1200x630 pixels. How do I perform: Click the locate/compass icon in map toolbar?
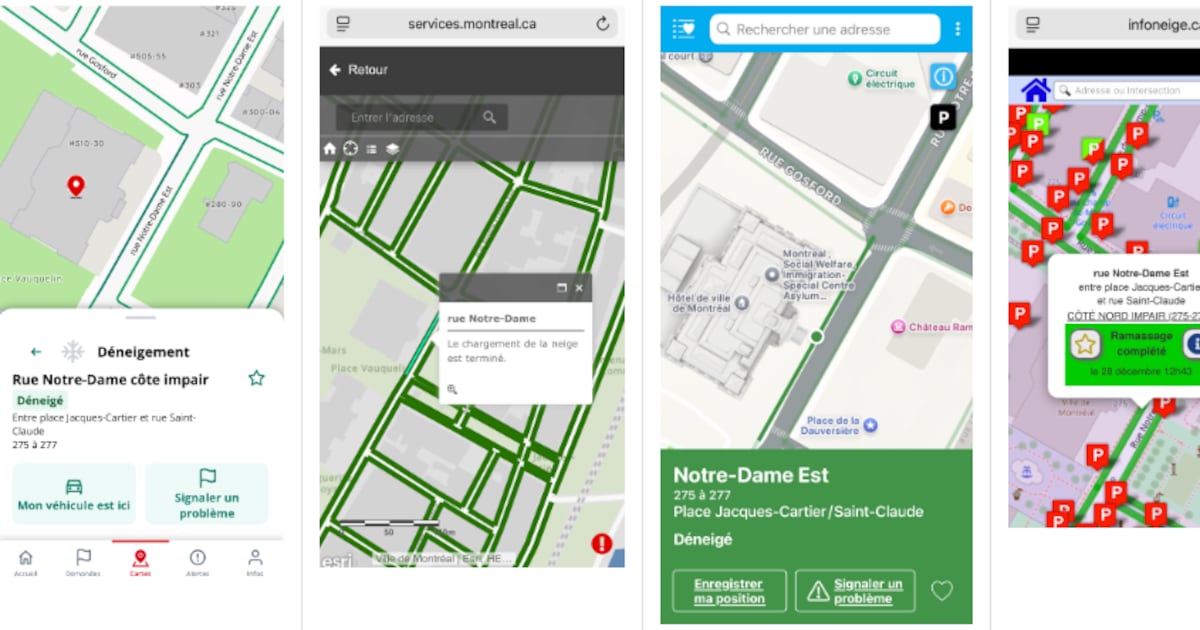pyautogui.click(x=350, y=149)
